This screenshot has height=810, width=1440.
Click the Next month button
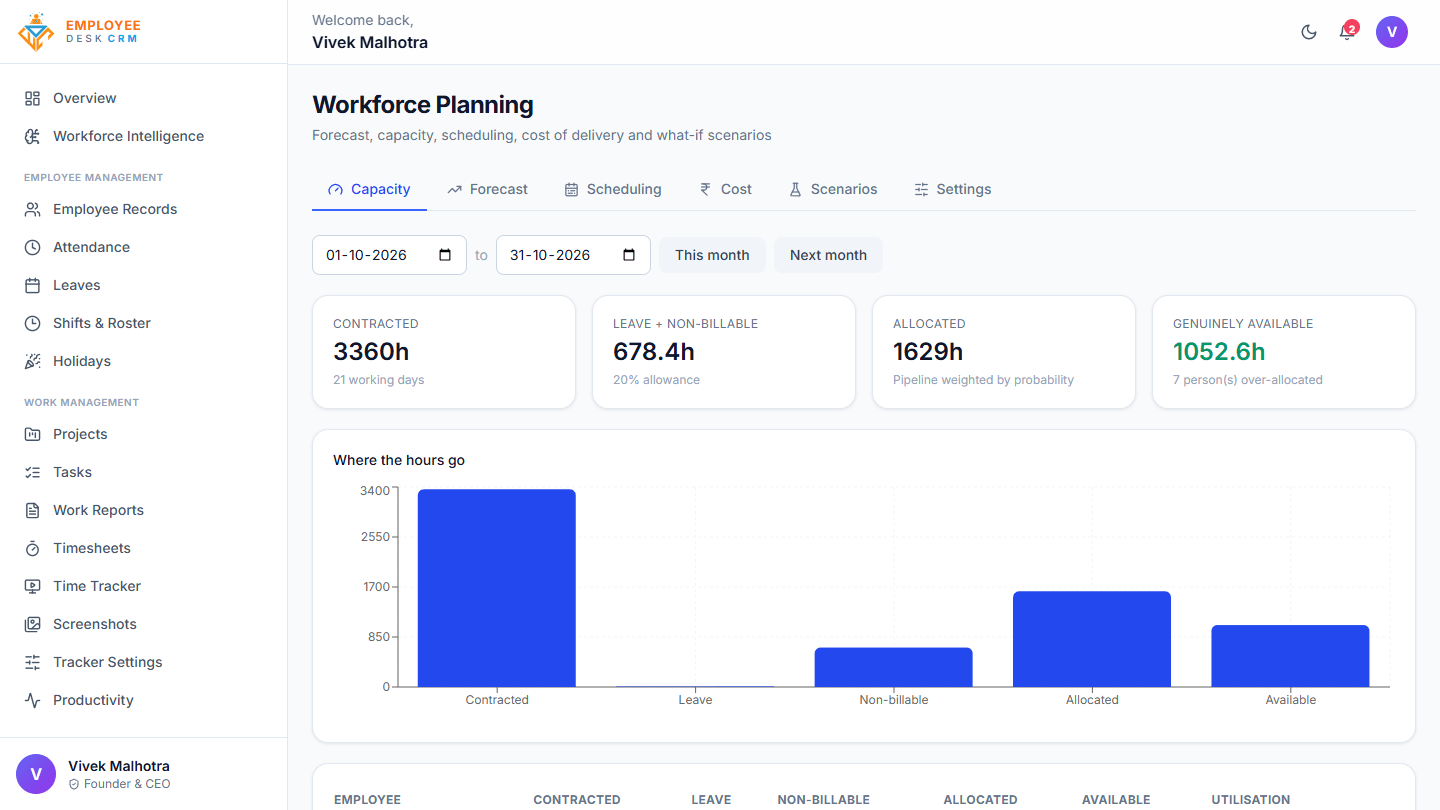click(828, 255)
